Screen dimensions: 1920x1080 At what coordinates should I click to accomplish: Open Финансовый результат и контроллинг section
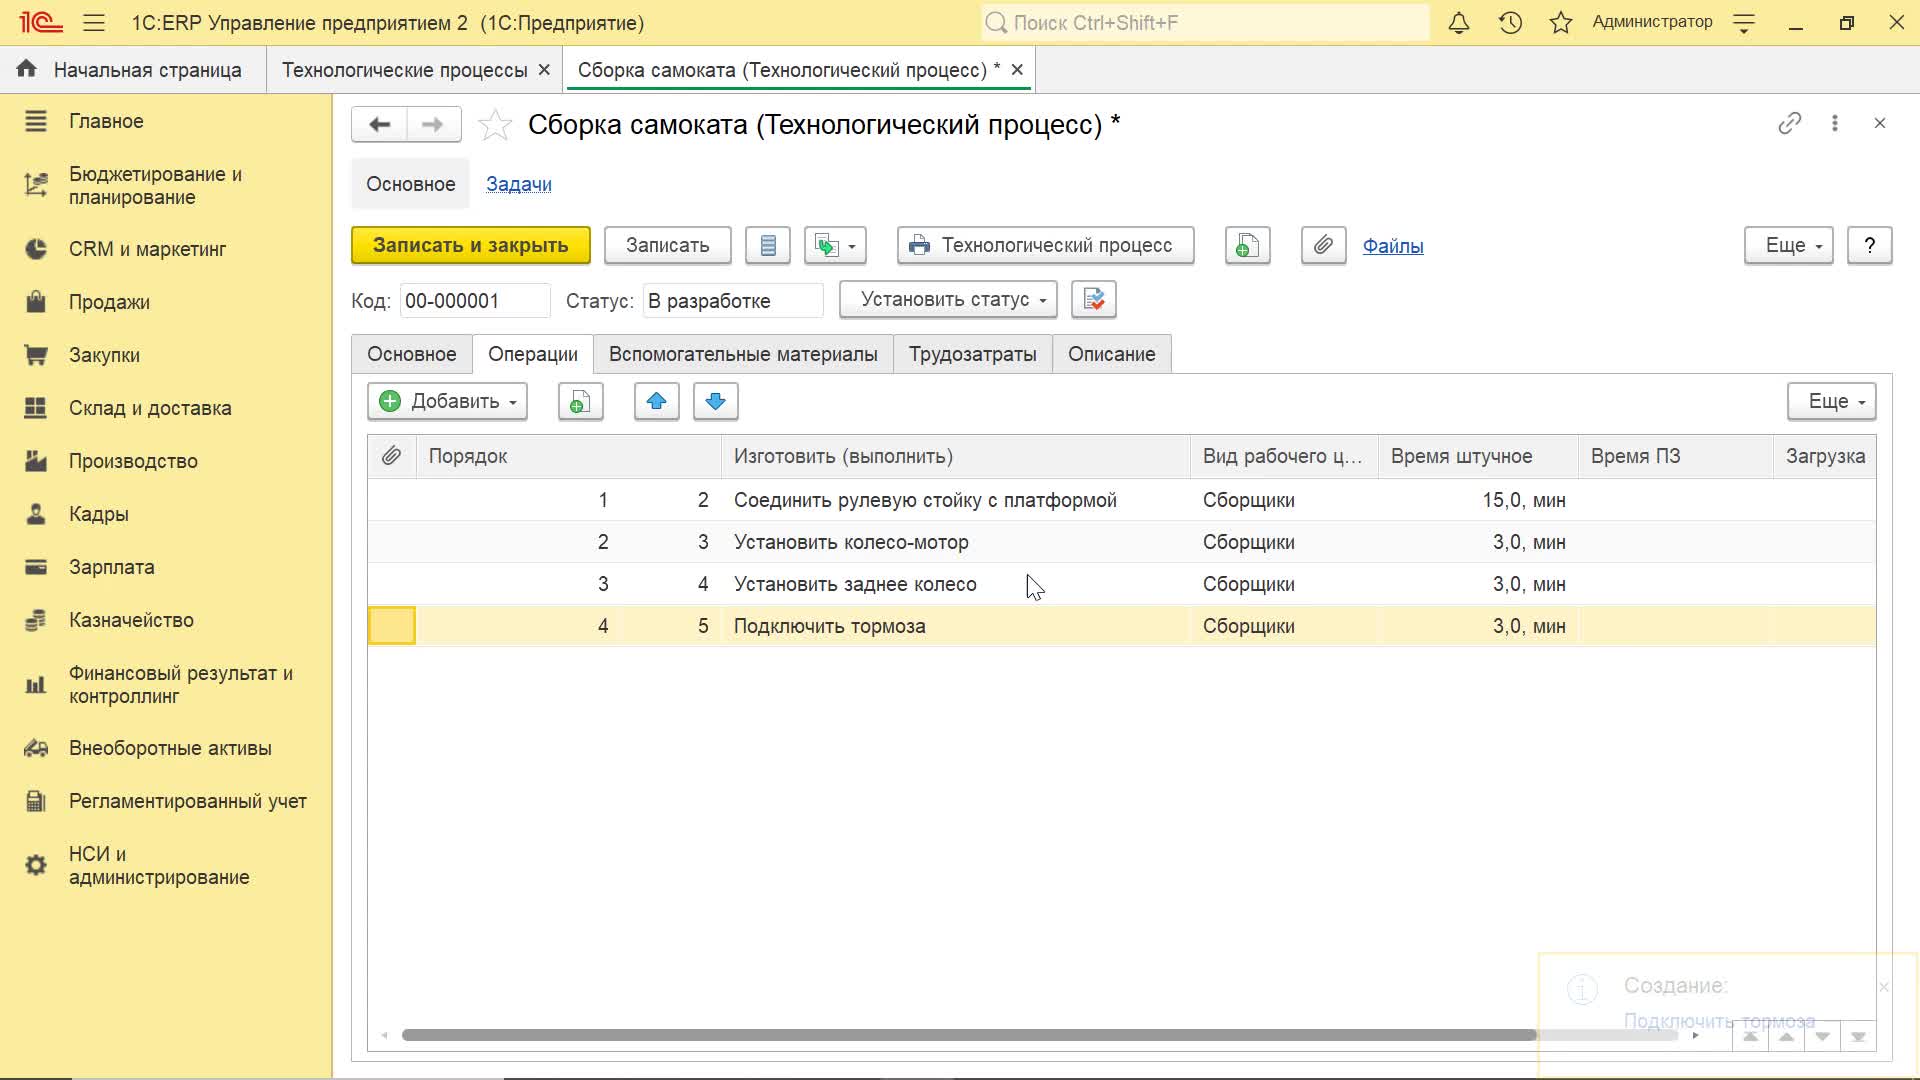(x=181, y=685)
